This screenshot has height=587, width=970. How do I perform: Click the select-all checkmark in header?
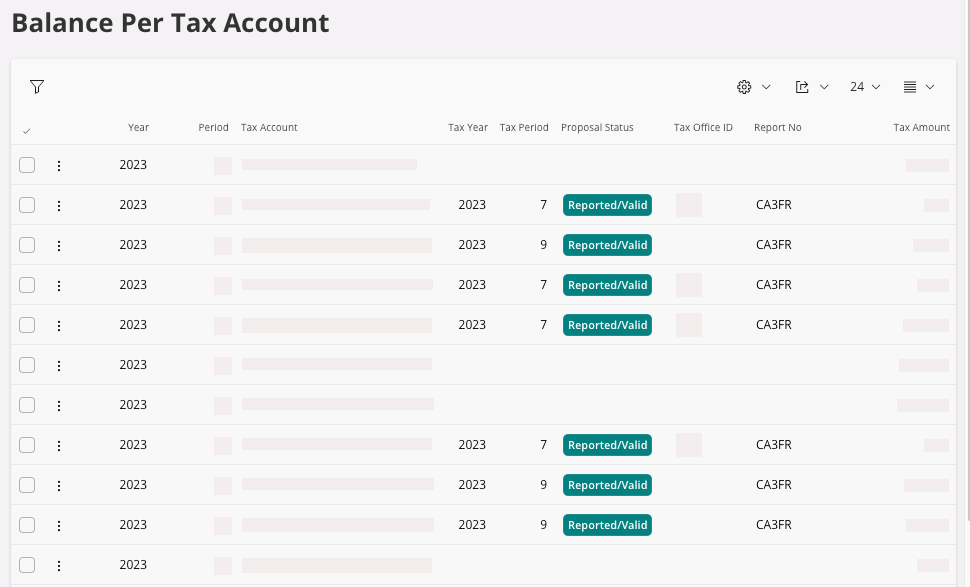pos(27,129)
